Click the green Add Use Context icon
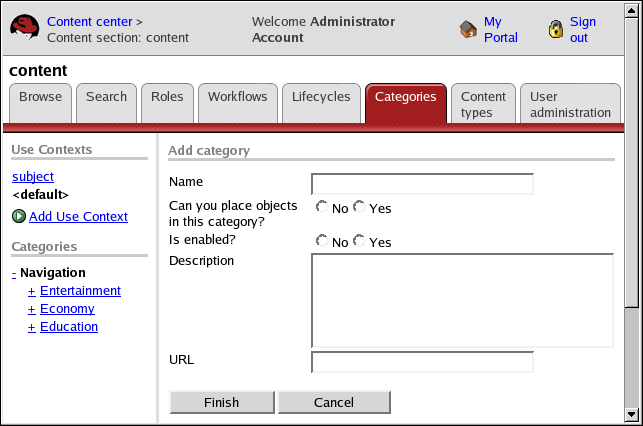Image resolution: width=643 pixels, height=426 pixels. click(x=19, y=216)
